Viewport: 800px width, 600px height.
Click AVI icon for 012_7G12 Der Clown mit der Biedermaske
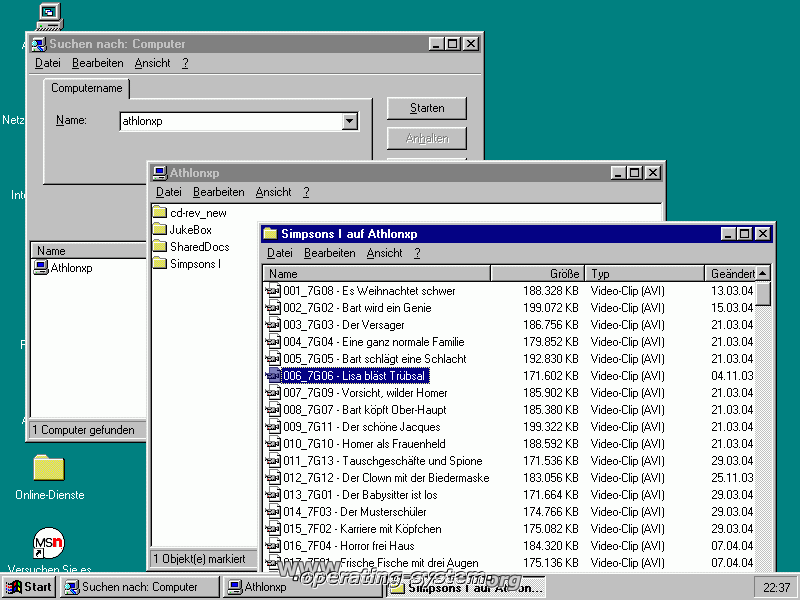[273, 478]
